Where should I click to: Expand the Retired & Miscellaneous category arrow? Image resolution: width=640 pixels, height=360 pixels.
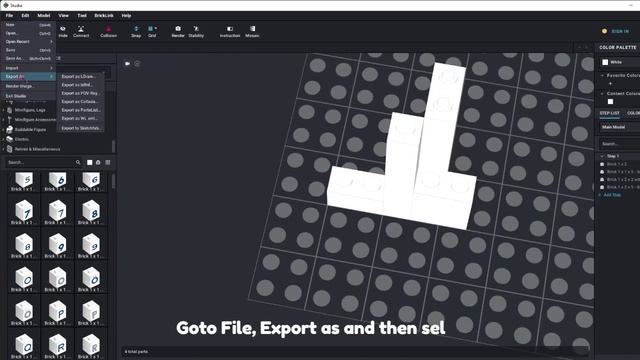(x=4, y=149)
